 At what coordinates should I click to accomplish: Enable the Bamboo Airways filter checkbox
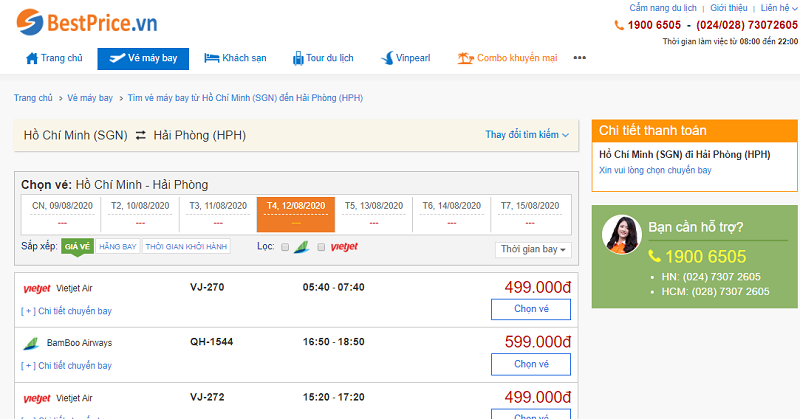click(x=285, y=247)
